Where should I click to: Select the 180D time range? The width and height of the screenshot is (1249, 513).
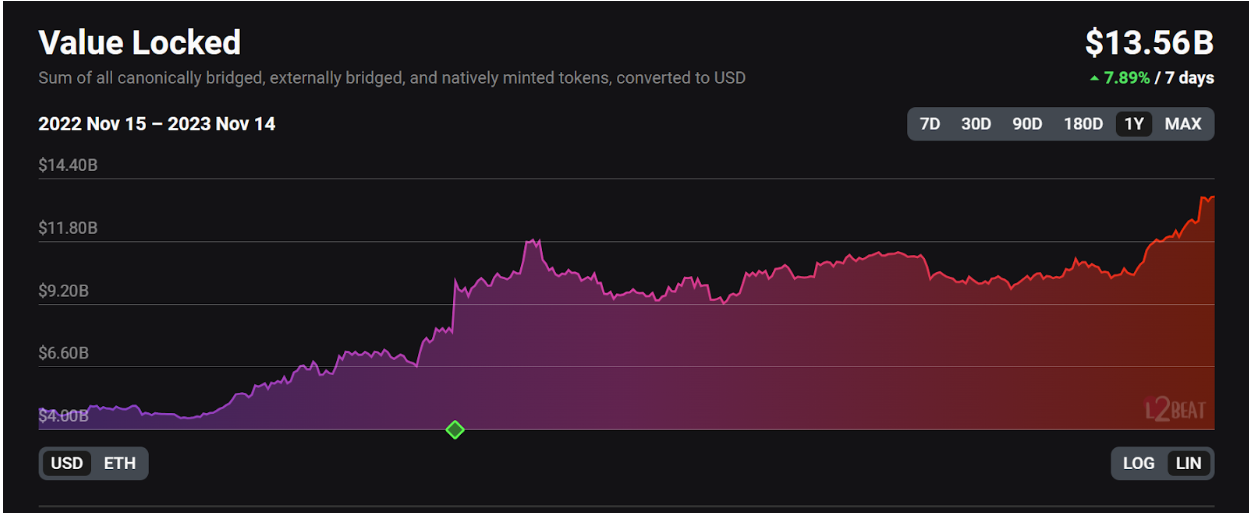1083,124
